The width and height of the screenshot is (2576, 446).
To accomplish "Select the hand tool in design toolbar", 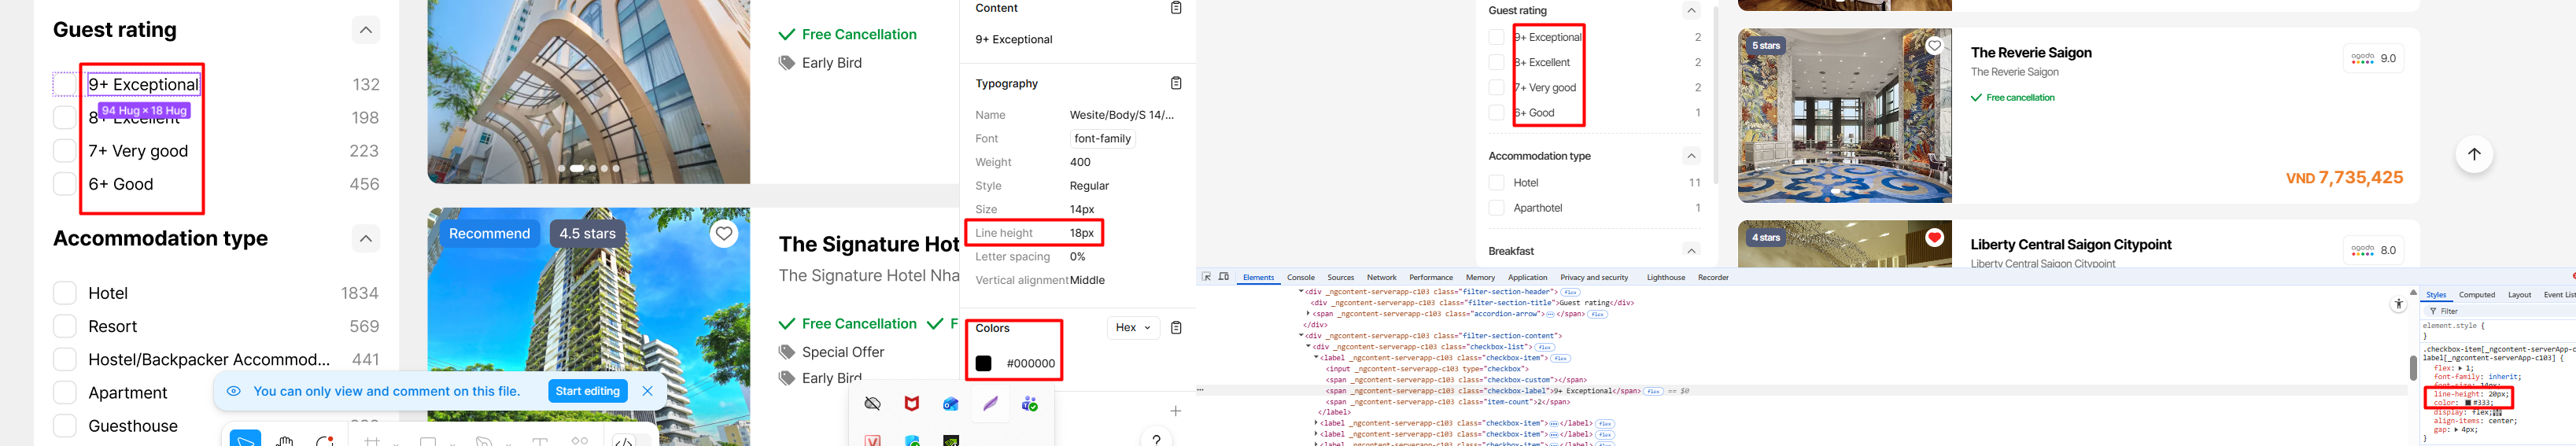I will point(285,441).
